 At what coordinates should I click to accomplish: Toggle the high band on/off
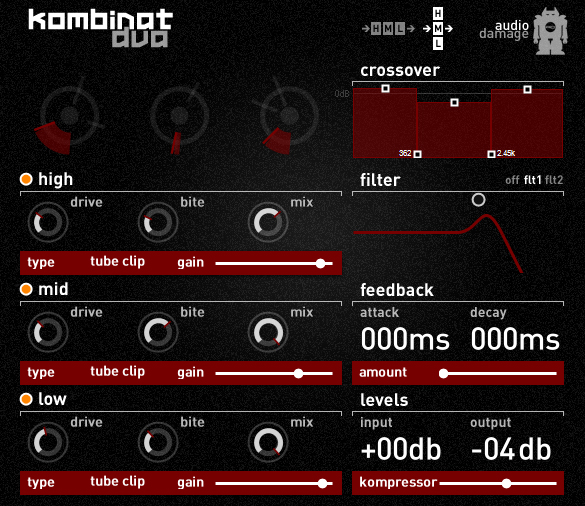point(26,179)
